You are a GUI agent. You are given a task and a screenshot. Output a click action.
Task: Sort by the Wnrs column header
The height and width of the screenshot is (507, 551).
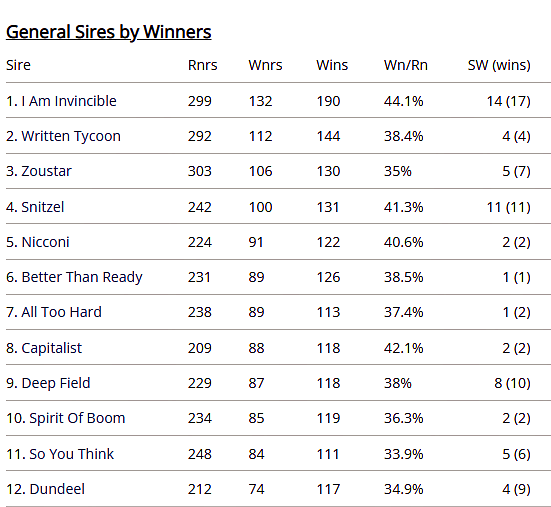click(x=265, y=65)
